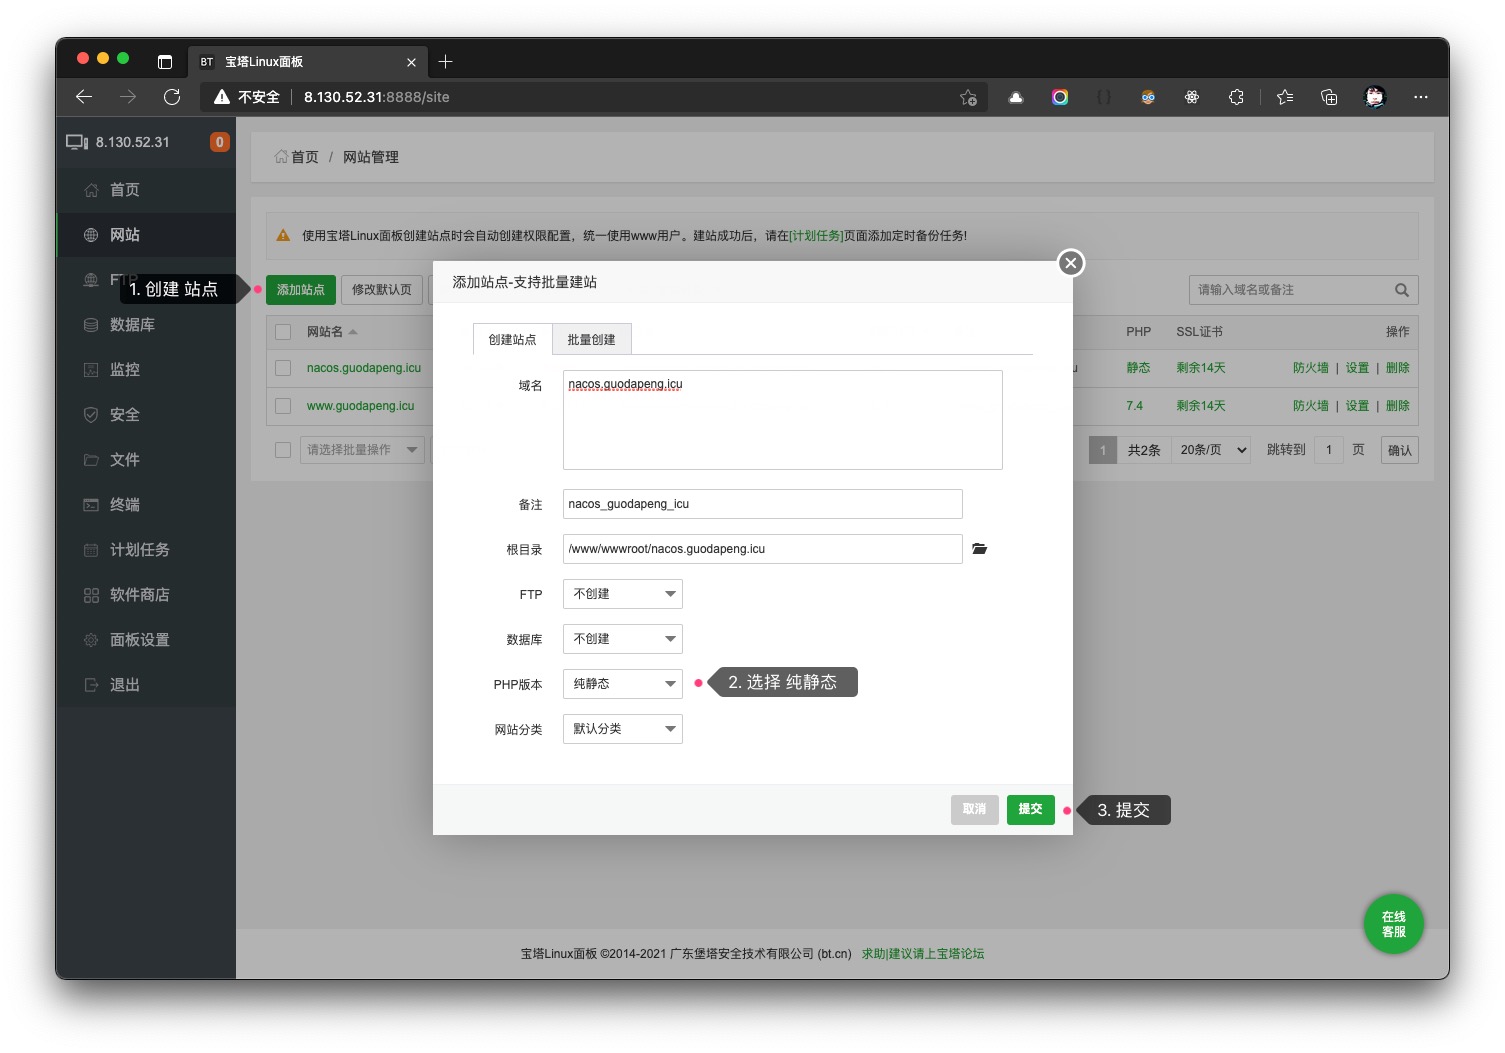This screenshot has width=1505, height=1053.
Task: Open the online customer service bubble
Action: click(1393, 924)
